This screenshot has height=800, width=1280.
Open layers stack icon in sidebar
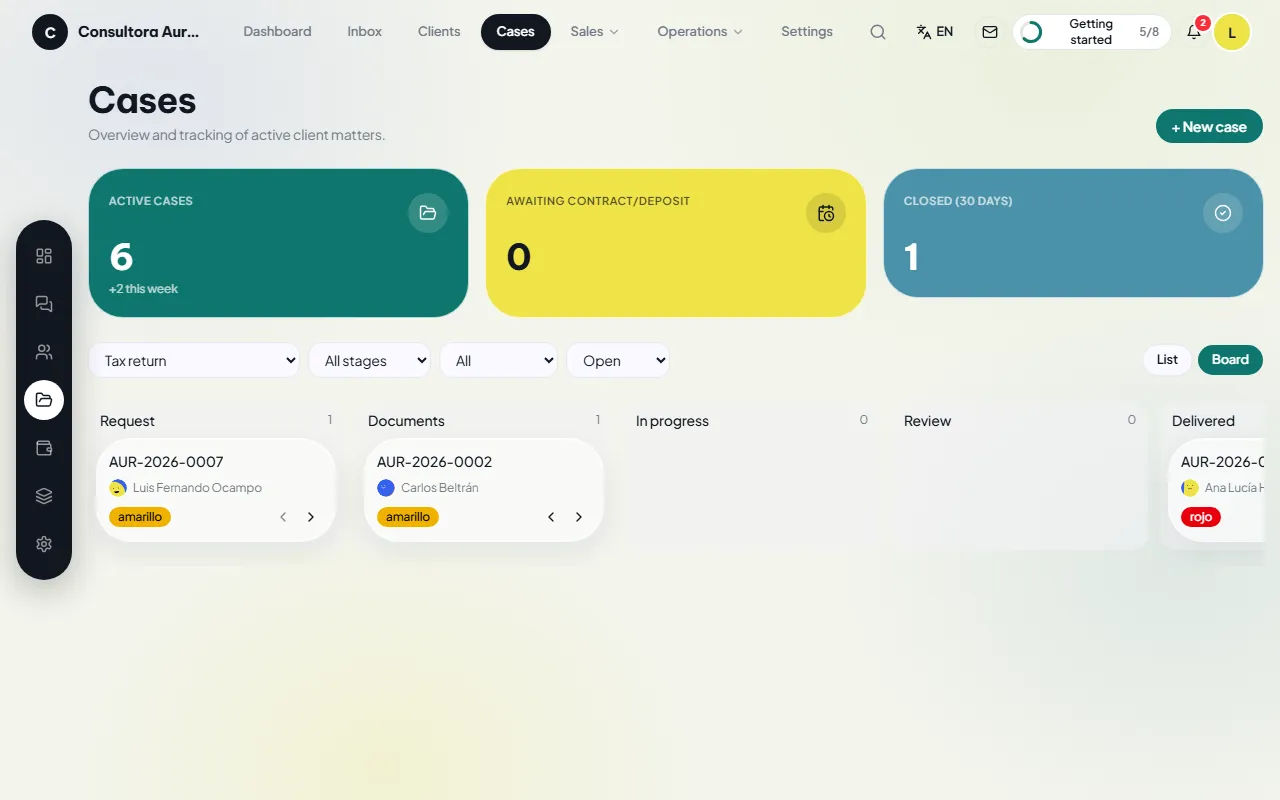(44, 496)
